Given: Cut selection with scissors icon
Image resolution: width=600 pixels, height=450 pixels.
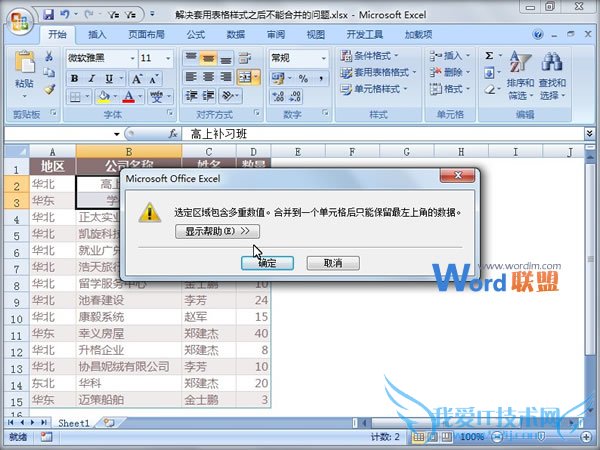Looking at the screenshot, I should point(49,56).
